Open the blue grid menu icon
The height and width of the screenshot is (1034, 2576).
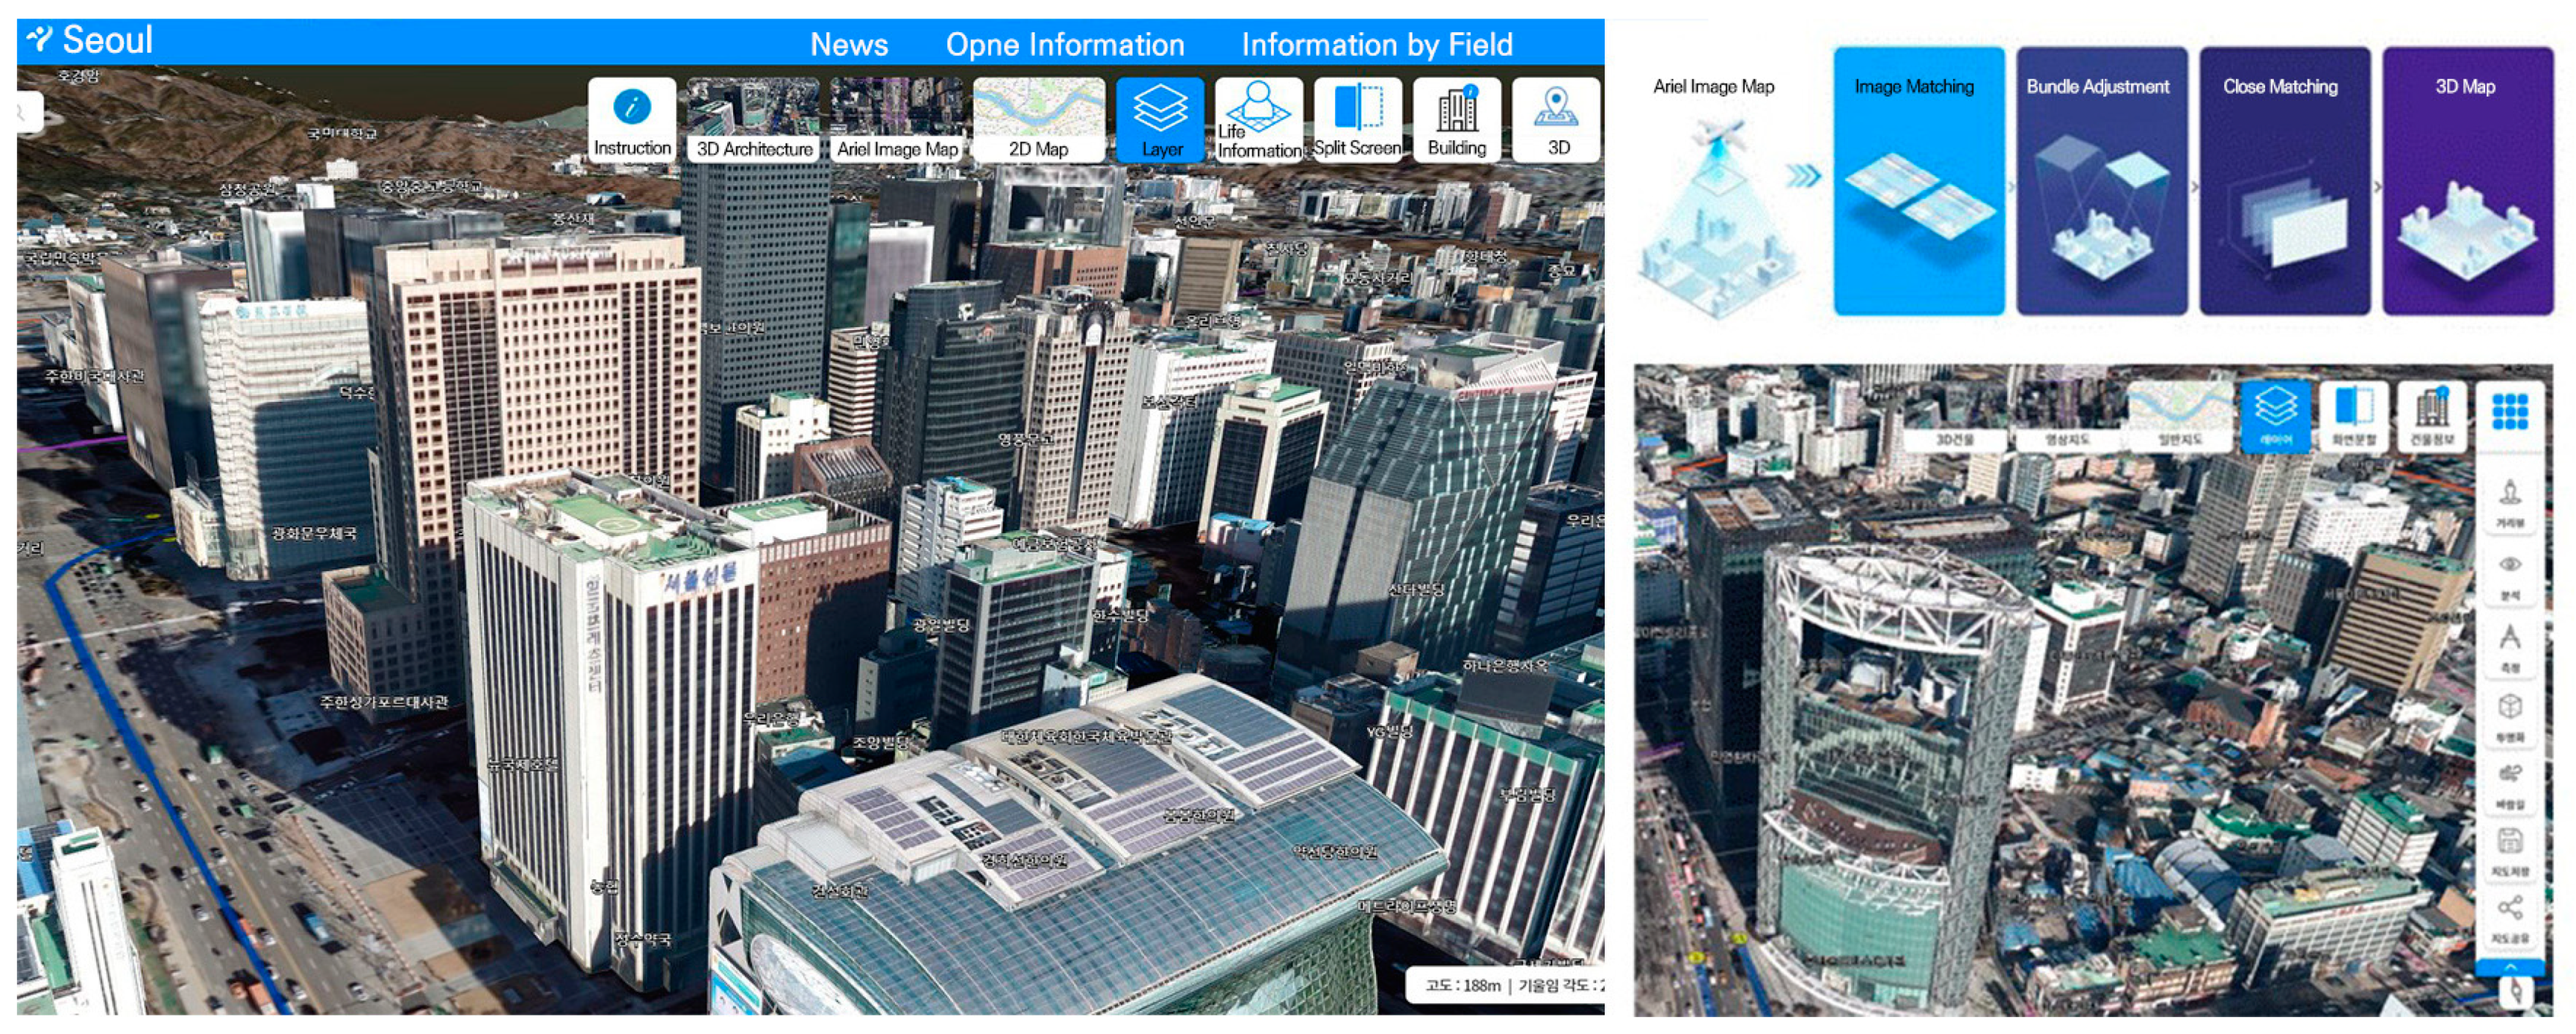(x=2509, y=412)
